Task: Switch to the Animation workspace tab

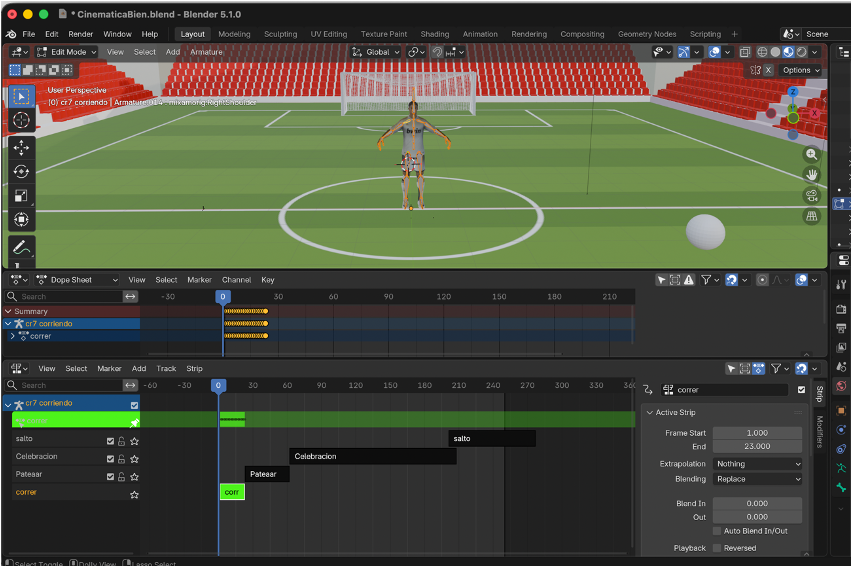Action: click(x=480, y=34)
